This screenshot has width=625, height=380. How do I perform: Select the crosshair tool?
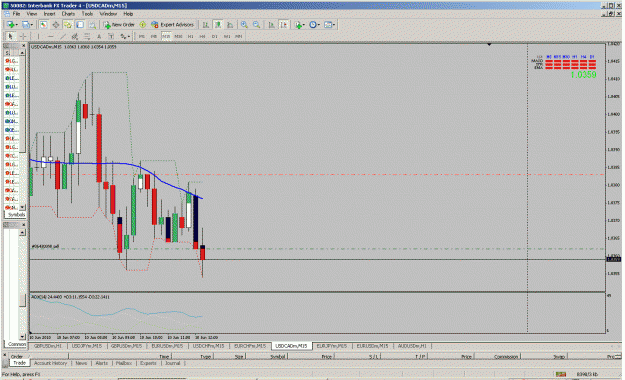23,36
